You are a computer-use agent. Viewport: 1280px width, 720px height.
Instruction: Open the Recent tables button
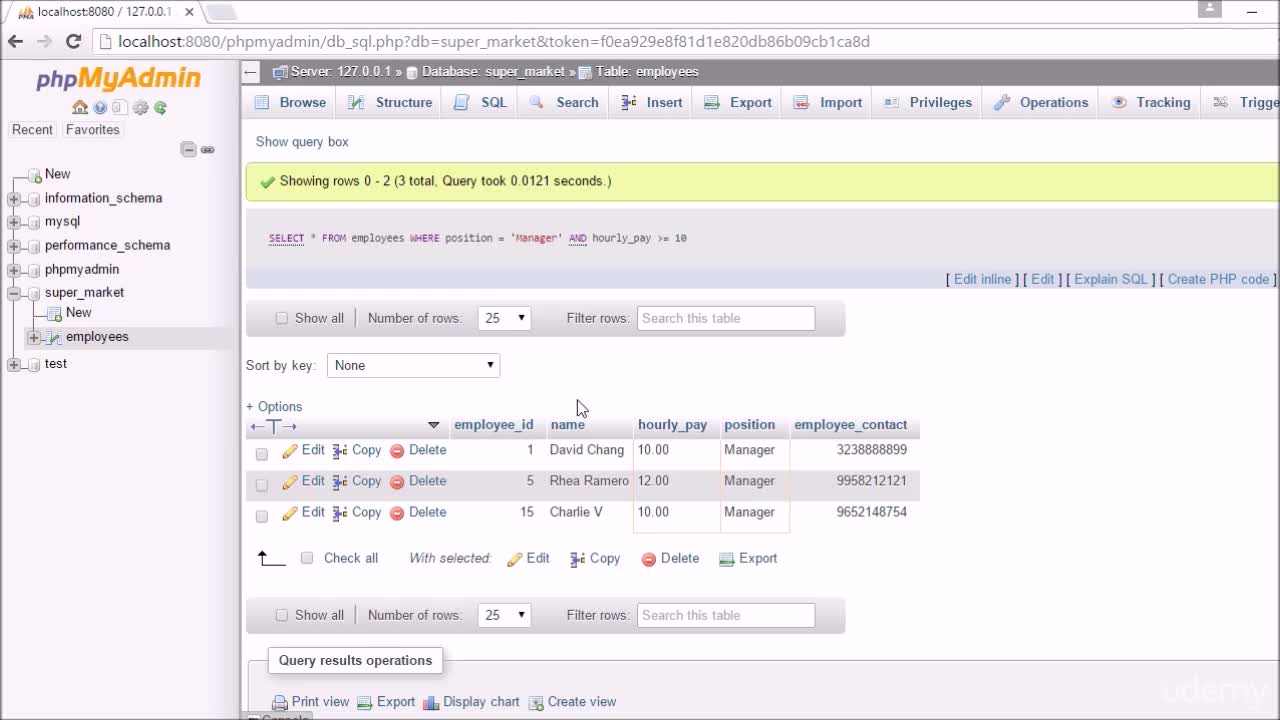(32, 130)
